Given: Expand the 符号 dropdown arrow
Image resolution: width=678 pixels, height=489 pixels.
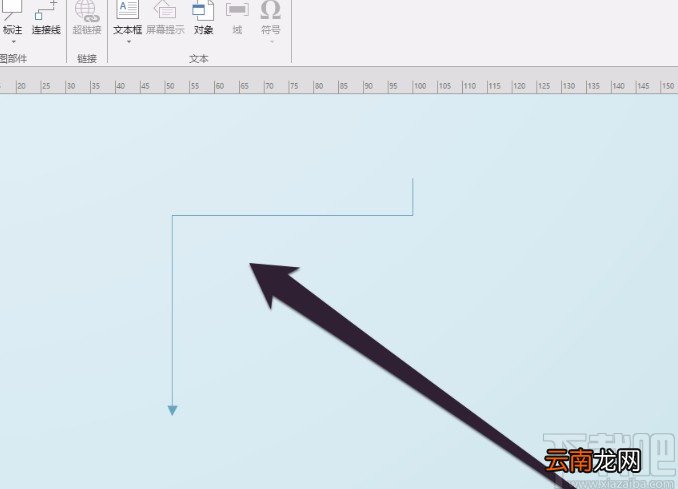Looking at the screenshot, I should [x=272, y=42].
